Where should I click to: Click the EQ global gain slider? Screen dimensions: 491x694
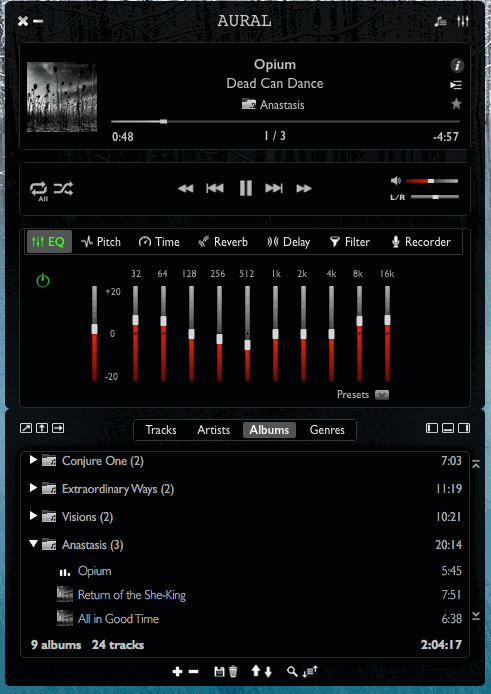coord(94,333)
